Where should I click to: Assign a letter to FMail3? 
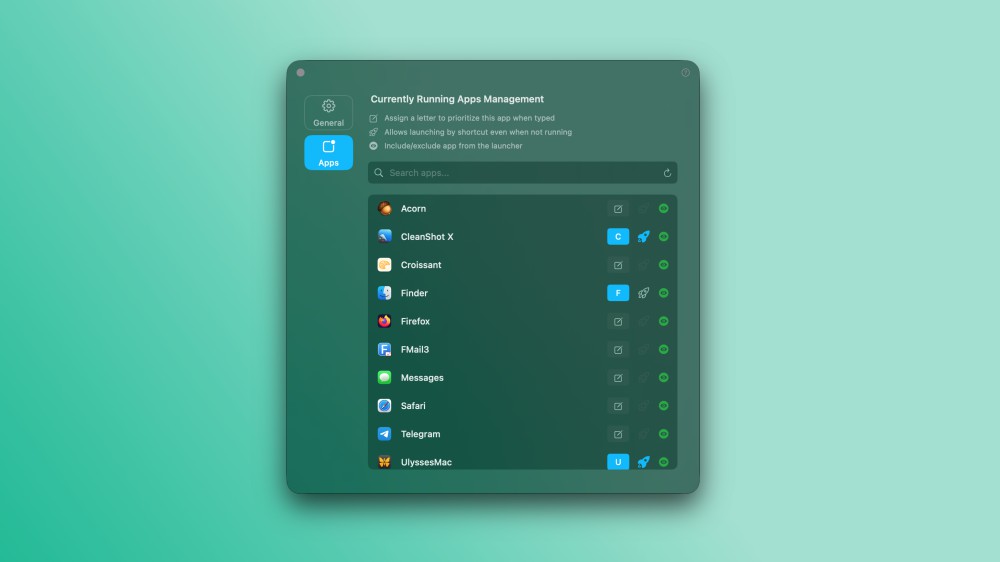click(618, 350)
